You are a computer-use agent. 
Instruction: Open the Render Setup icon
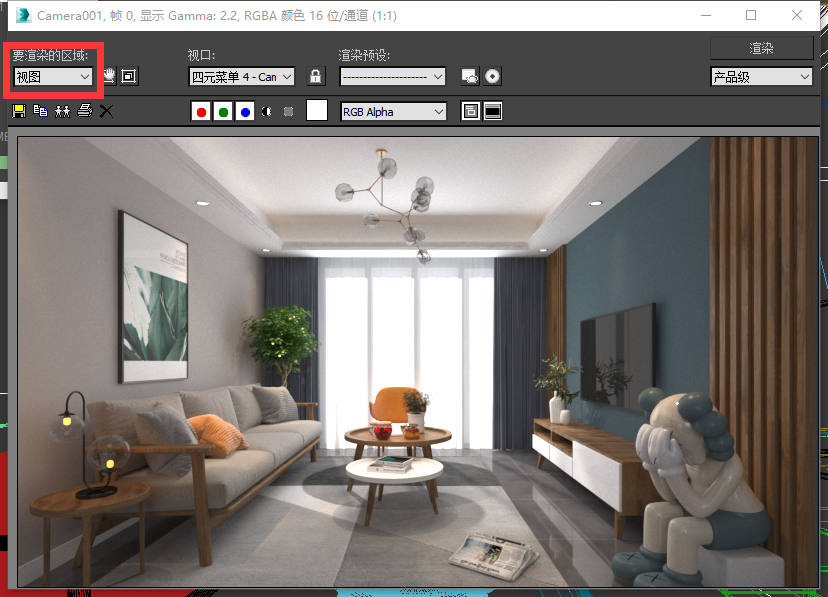coord(469,76)
